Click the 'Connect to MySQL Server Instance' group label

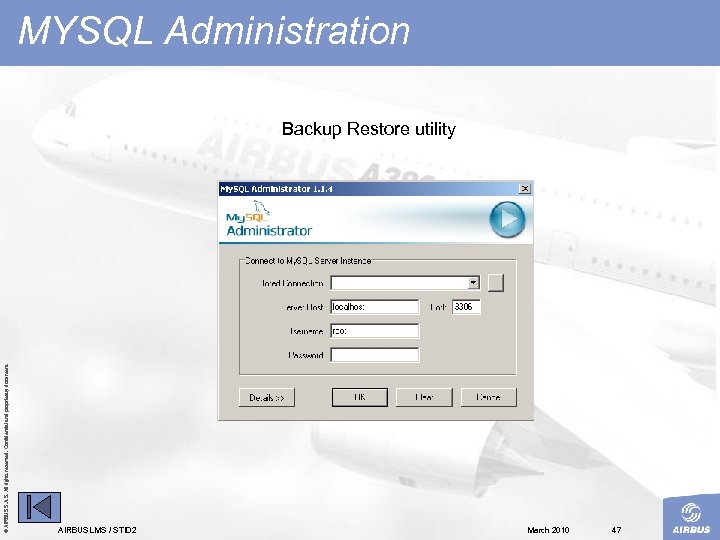coord(308,261)
